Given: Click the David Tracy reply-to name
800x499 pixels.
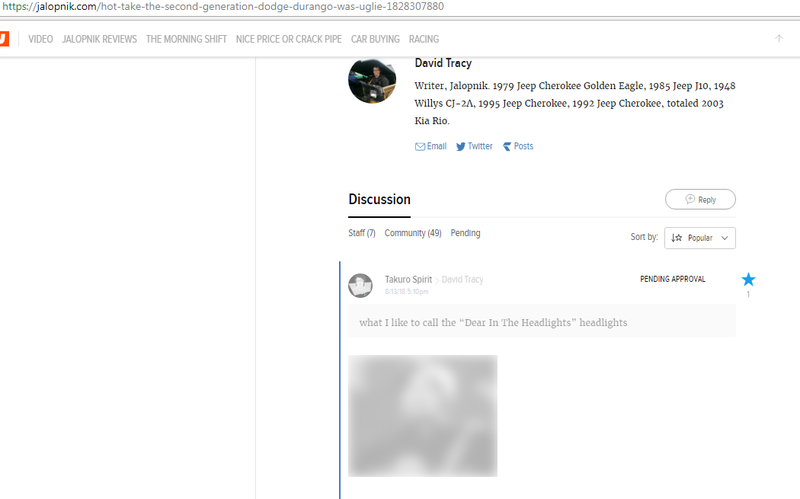Looking at the screenshot, I should pos(462,280).
